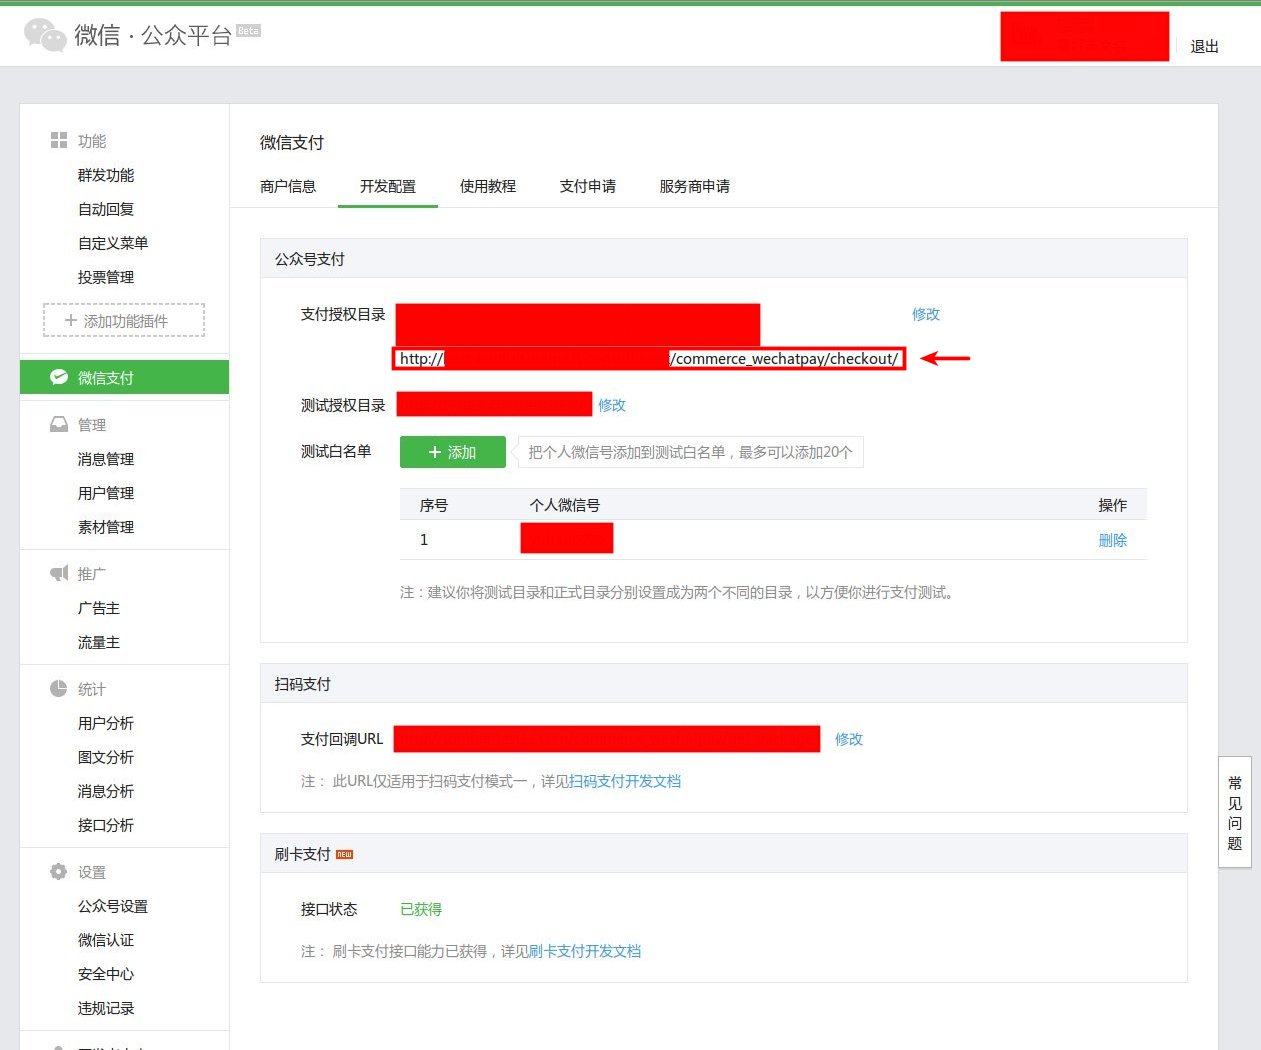Click the 设置 gear icon in sidebar

[x=59, y=872]
